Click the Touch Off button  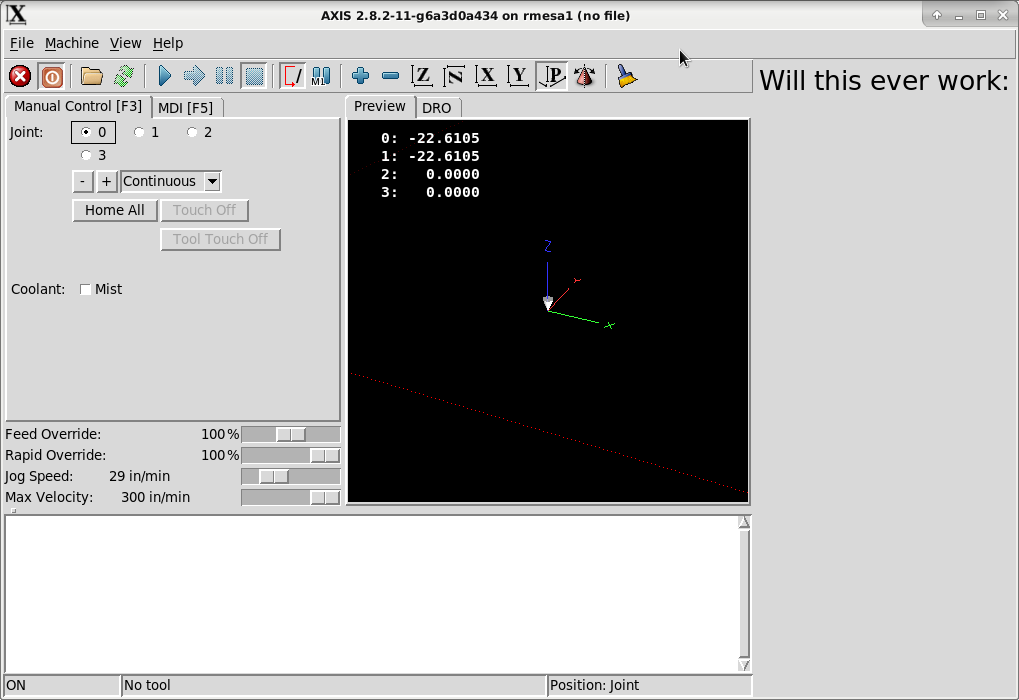point(204,211)
